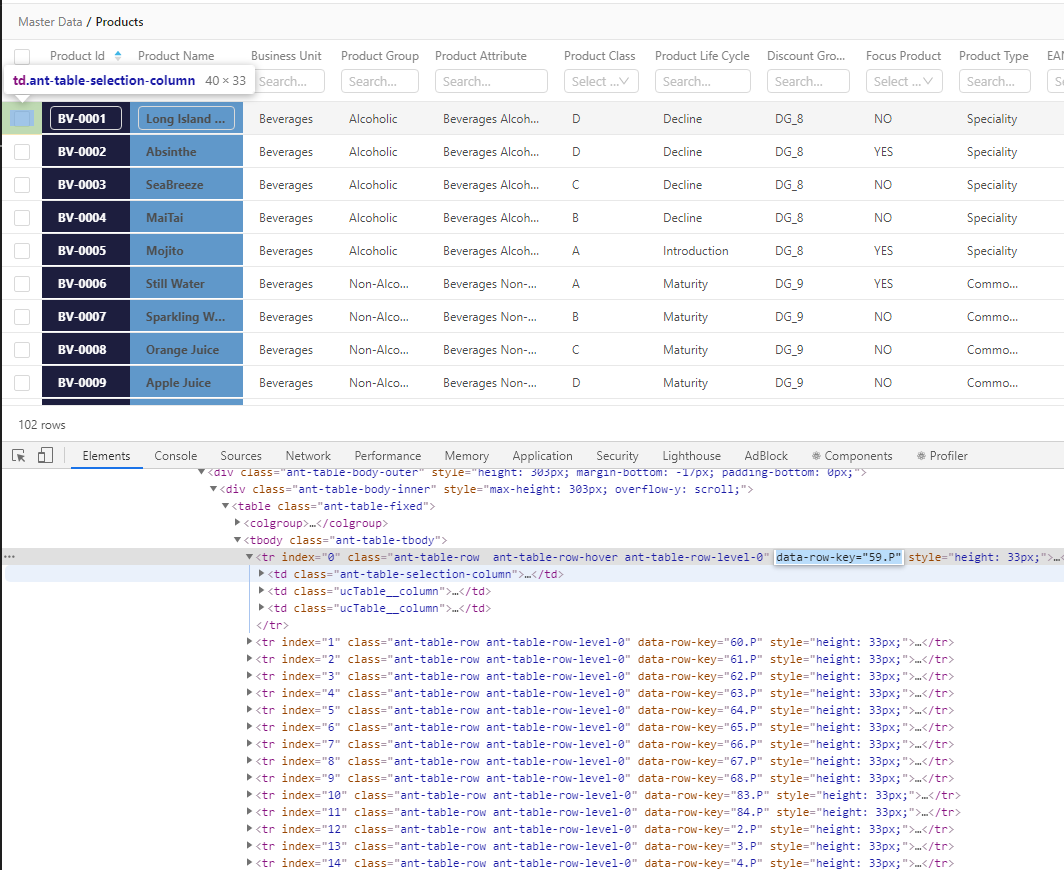Click the Product Id sort arrows icon
Image resolution: width=1064 pixels, height=870 pixels.
click(118, 56)
